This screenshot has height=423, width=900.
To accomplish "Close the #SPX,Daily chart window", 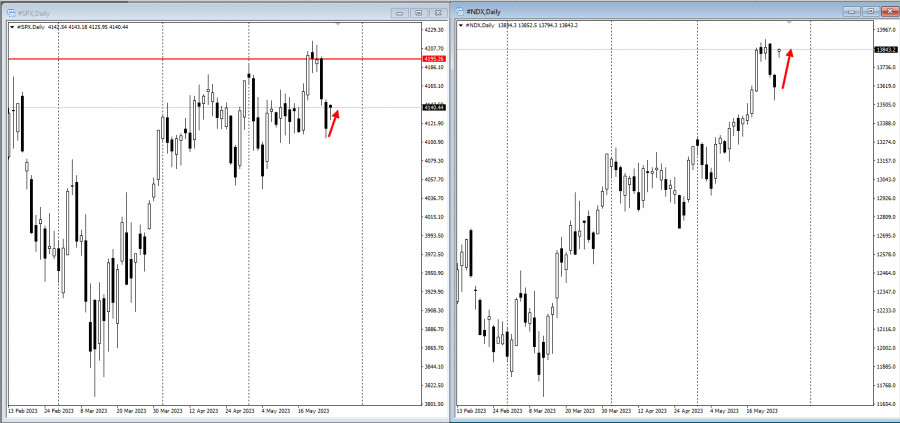I will [437, 13].
